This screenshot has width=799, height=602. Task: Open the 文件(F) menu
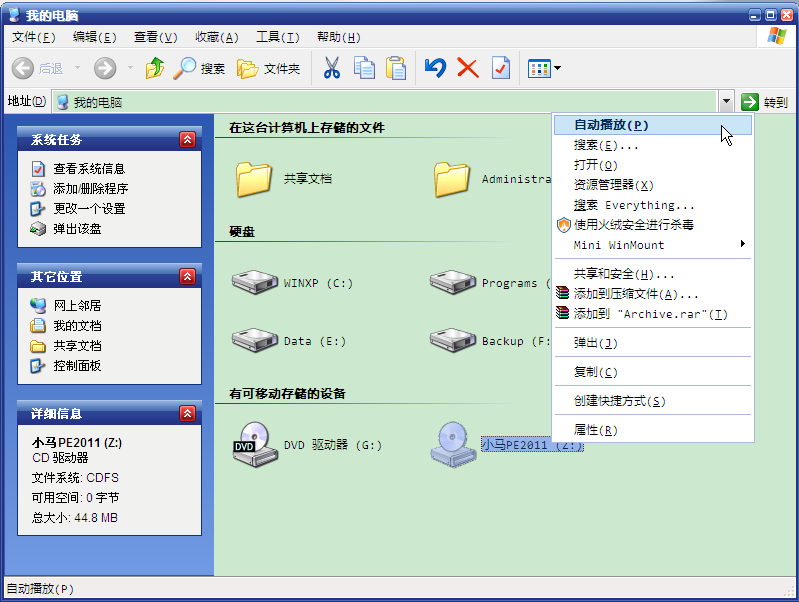click(34, 37)
